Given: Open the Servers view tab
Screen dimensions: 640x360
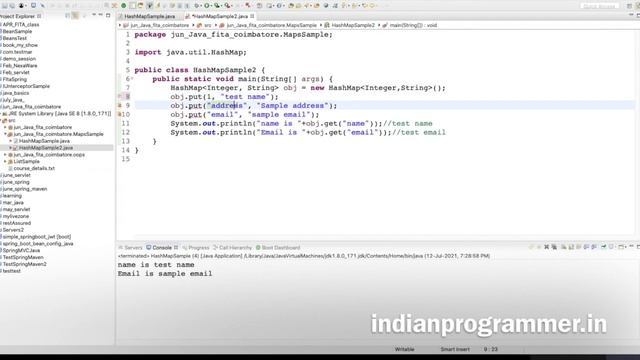Looking at the screenshot, I should (x=131, y=247).
